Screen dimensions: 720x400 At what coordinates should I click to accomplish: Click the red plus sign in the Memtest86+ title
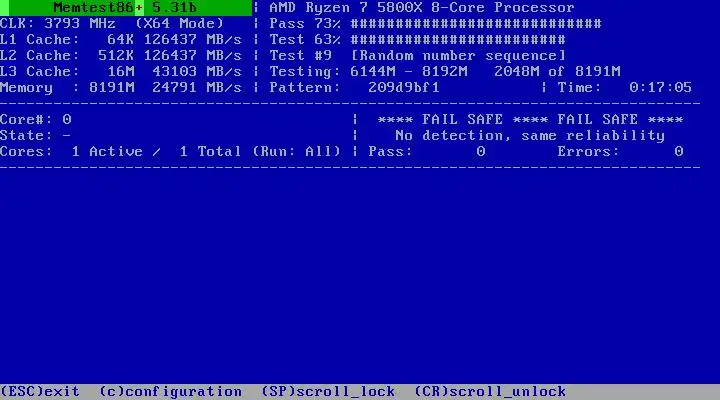(x=139, y=8)
